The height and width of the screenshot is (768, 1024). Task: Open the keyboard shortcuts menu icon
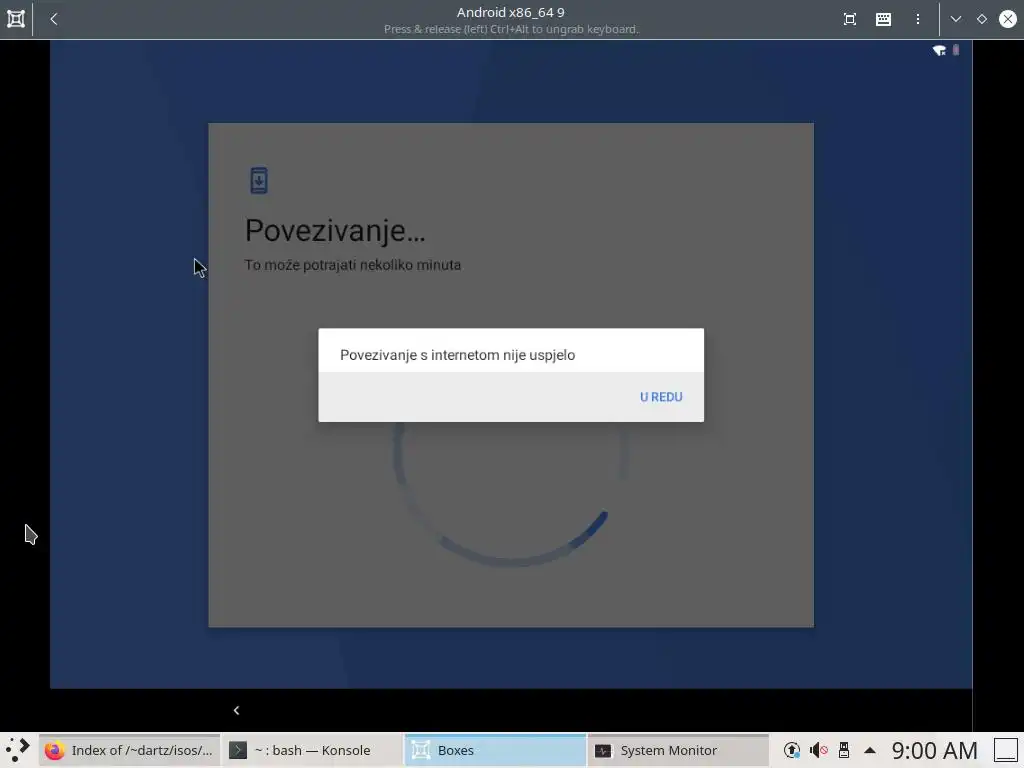[x=883, y=19]
